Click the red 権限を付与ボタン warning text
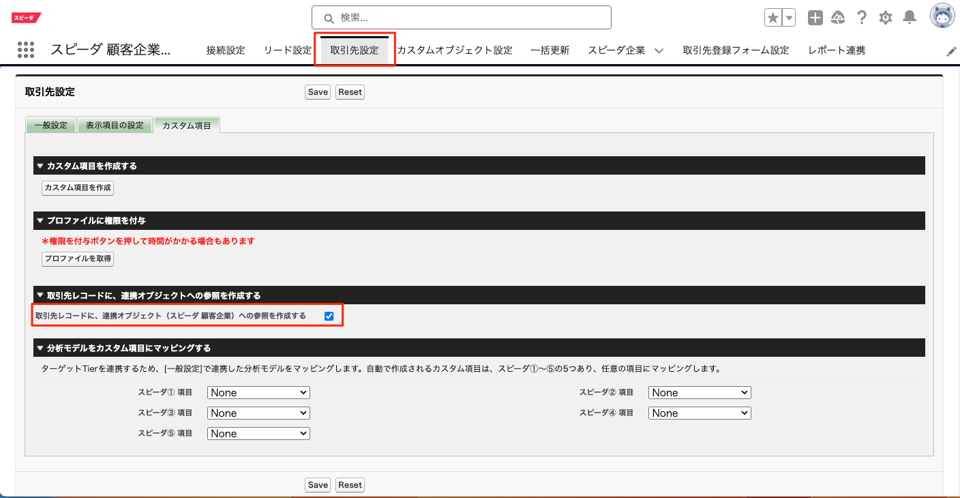 click(x=148, y=241)
